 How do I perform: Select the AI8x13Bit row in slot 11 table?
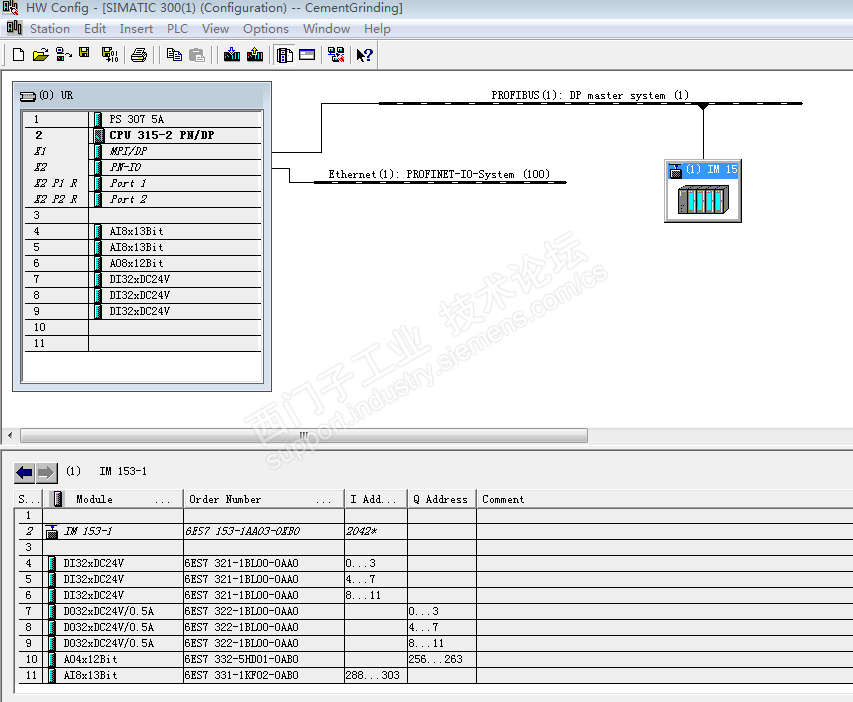tap(434, 675)
